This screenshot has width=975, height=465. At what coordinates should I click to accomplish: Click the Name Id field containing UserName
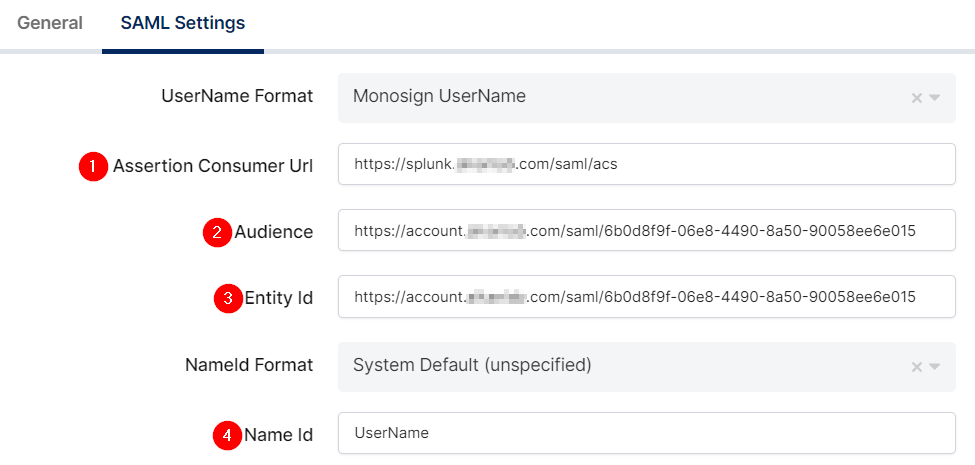click(x=646, y=433)
